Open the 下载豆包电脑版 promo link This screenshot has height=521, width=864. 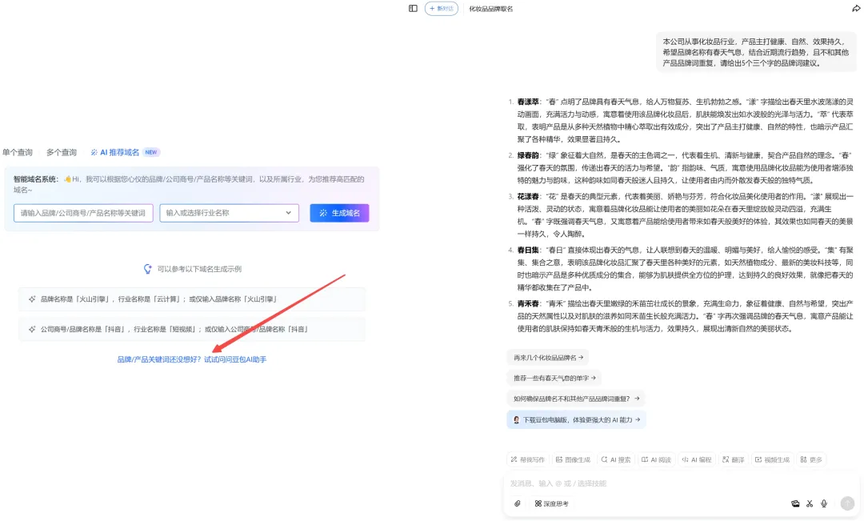pyautogui.click(x=576, y=419)
